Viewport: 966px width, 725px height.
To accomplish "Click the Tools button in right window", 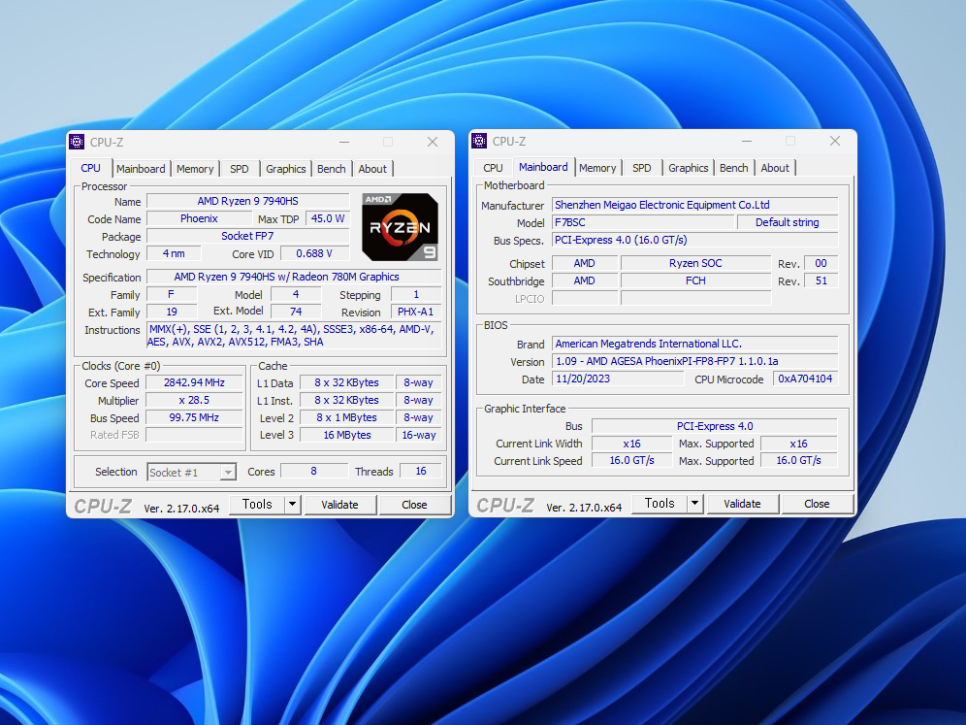I will point(659,504).
